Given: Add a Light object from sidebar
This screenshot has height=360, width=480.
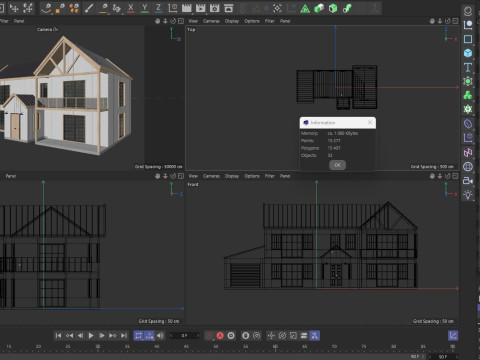Looking at the screenshot, I should coord(468,195).
